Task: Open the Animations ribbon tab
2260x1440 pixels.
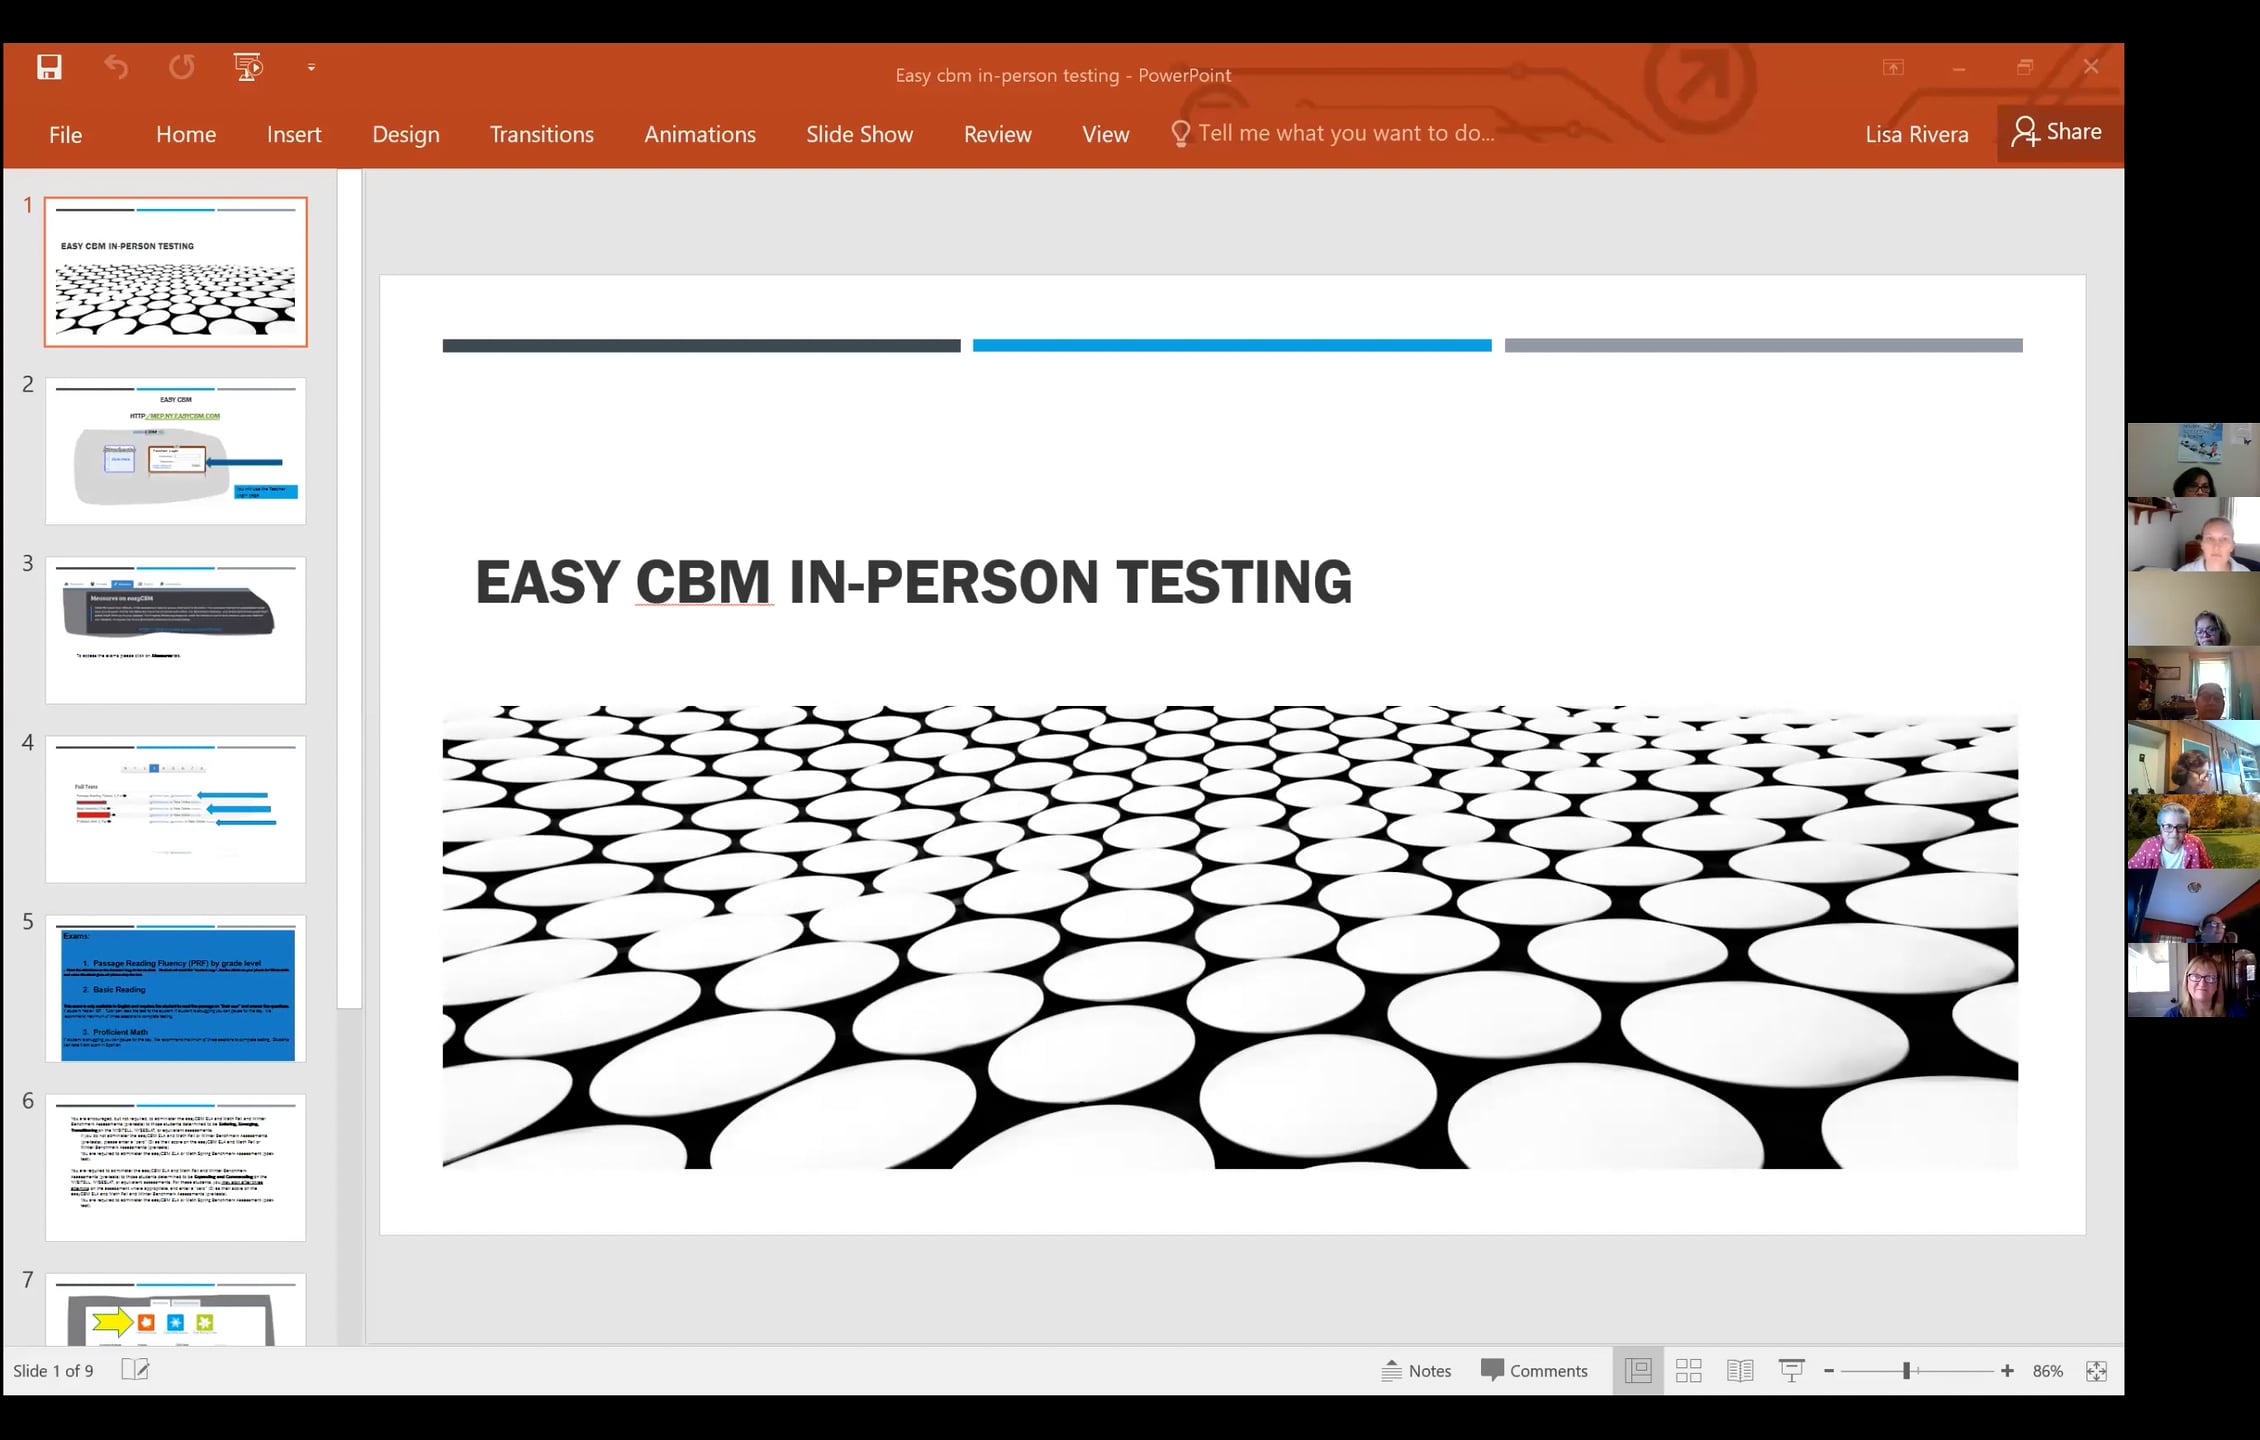Action: click(x=699, y=134)
